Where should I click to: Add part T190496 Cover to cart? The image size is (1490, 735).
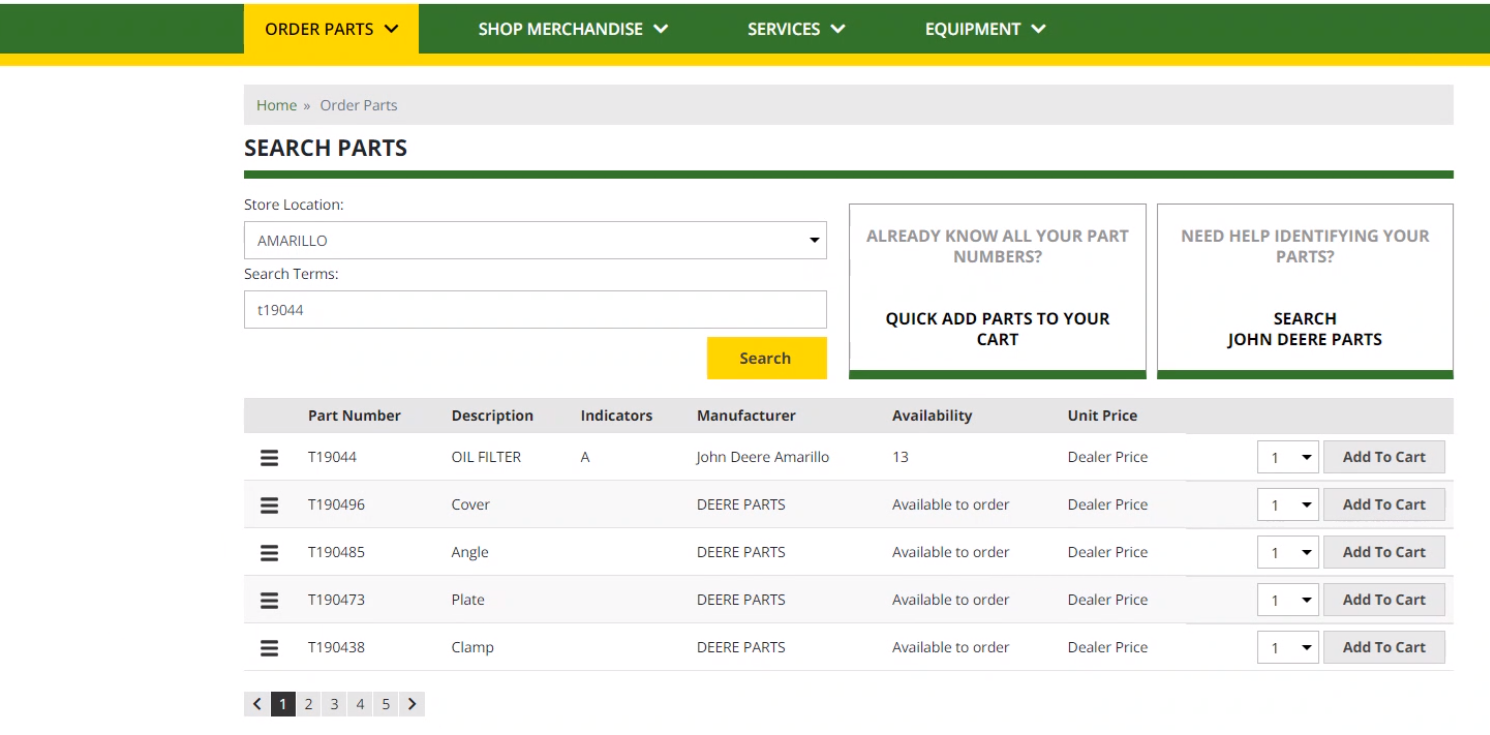[x=1384, y=504]
